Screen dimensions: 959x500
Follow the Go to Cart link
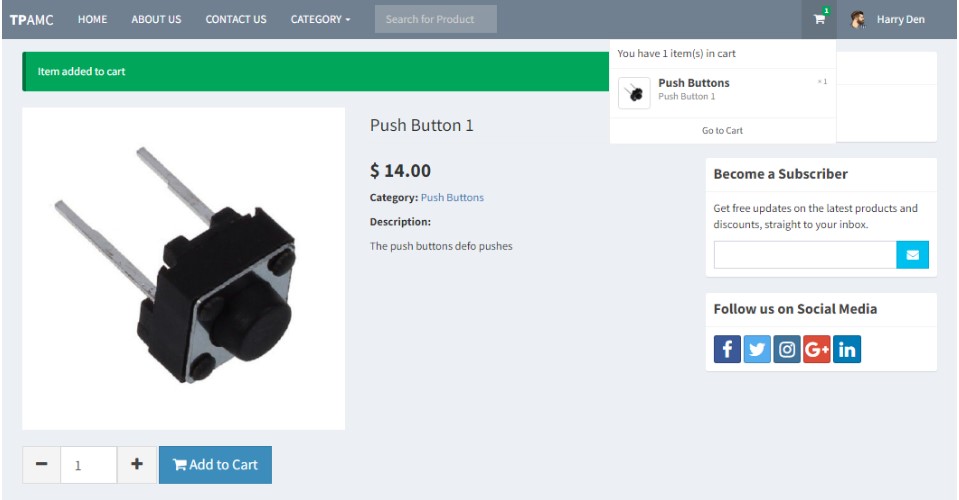pyautogui.click(x=722, y=130)
